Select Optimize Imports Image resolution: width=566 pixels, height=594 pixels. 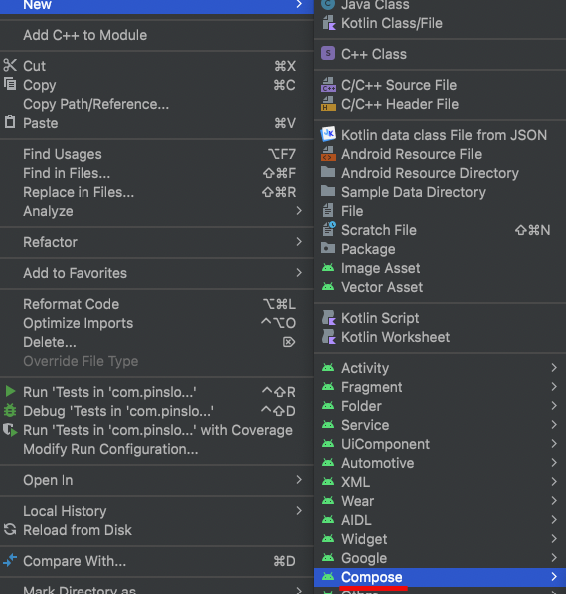pyautogui.click(x=78, y=323)
